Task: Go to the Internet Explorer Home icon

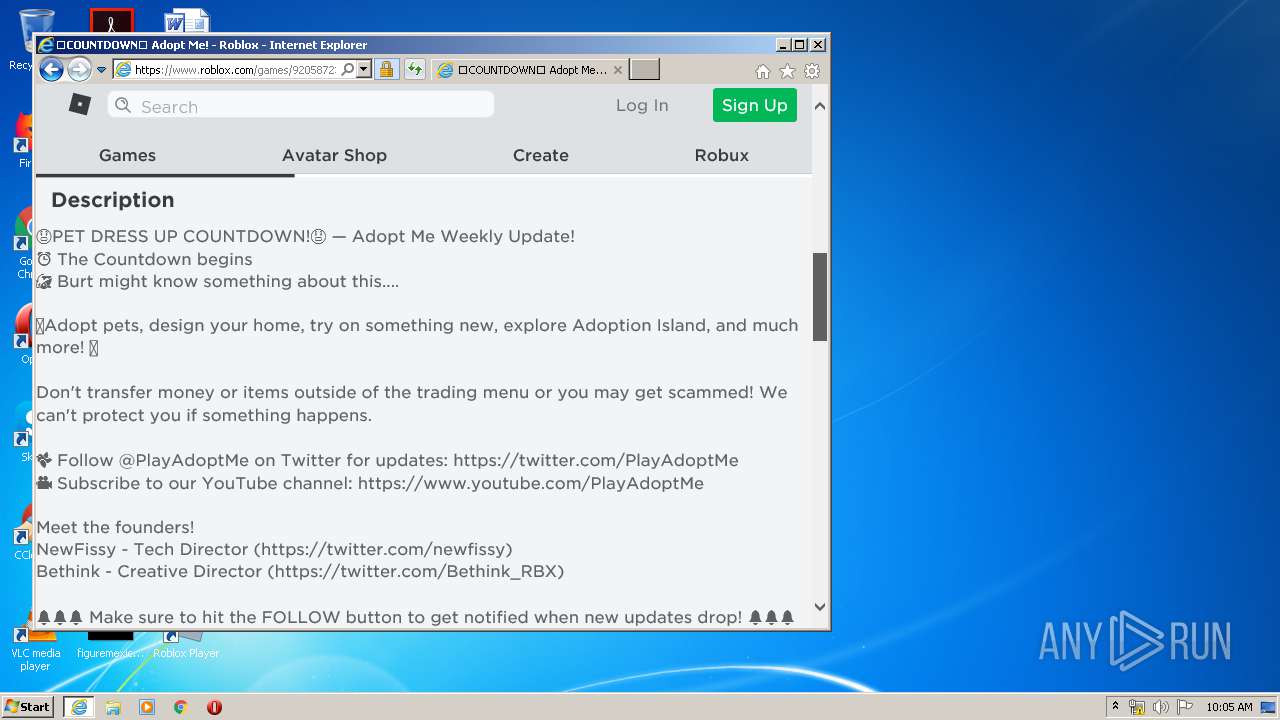Action: click(763, 71)
